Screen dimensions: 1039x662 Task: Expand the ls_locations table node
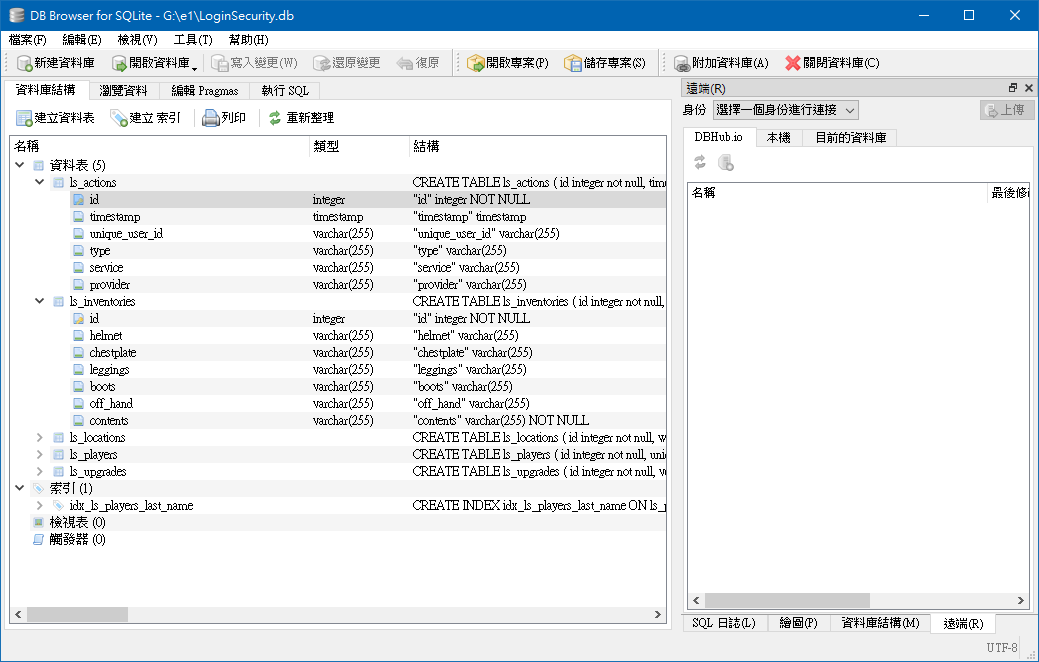(x=40, y=437)
